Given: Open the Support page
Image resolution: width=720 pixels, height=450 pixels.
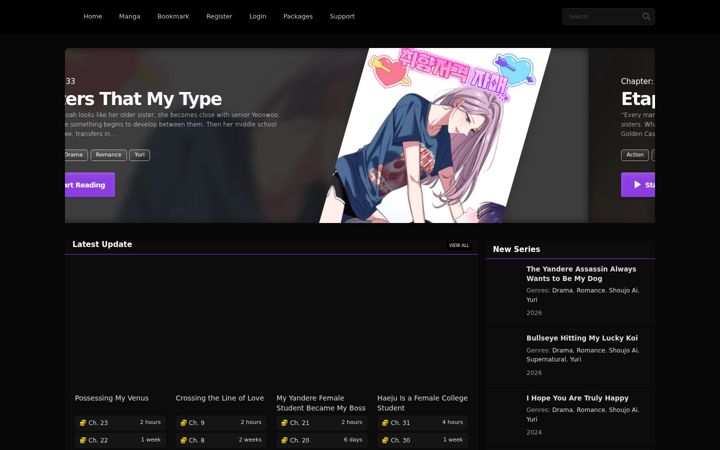Looking at the screenshot, I should point(342,16).
